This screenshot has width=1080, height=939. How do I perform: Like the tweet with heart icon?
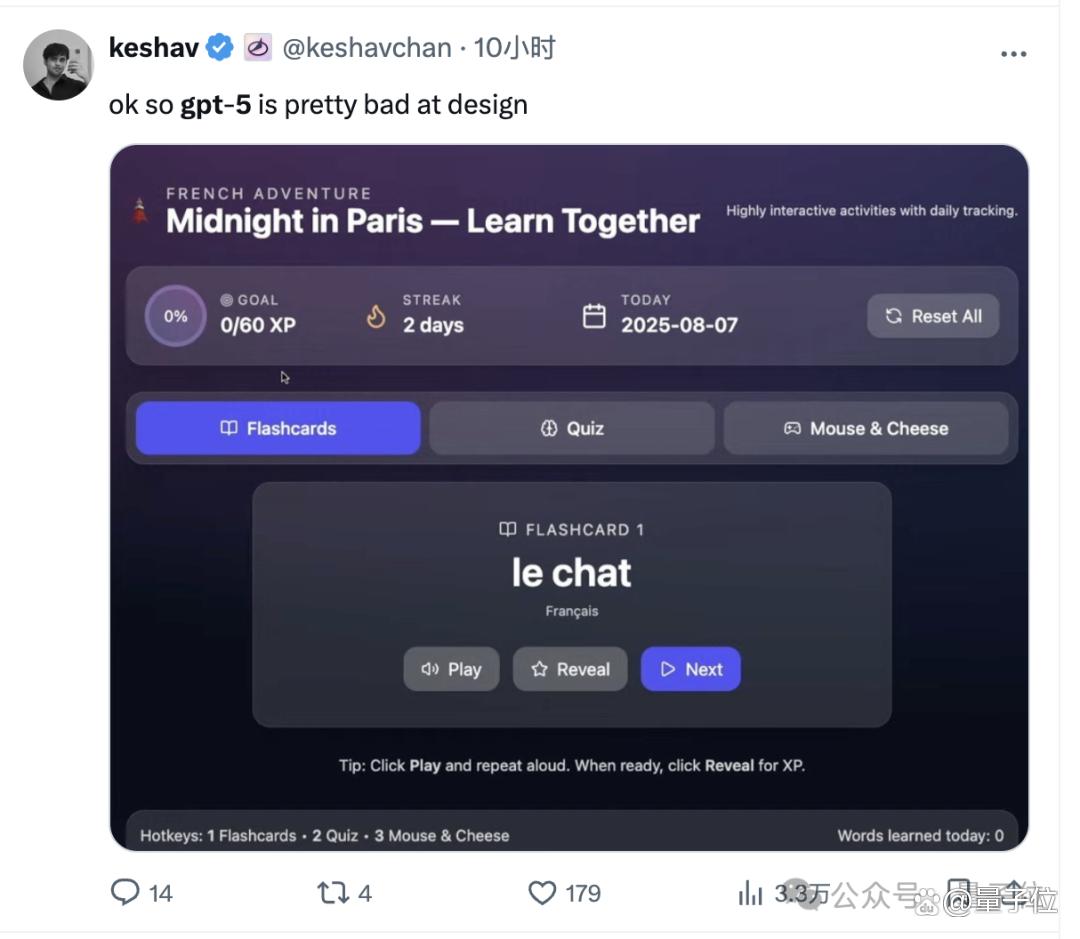pos(542,893)
